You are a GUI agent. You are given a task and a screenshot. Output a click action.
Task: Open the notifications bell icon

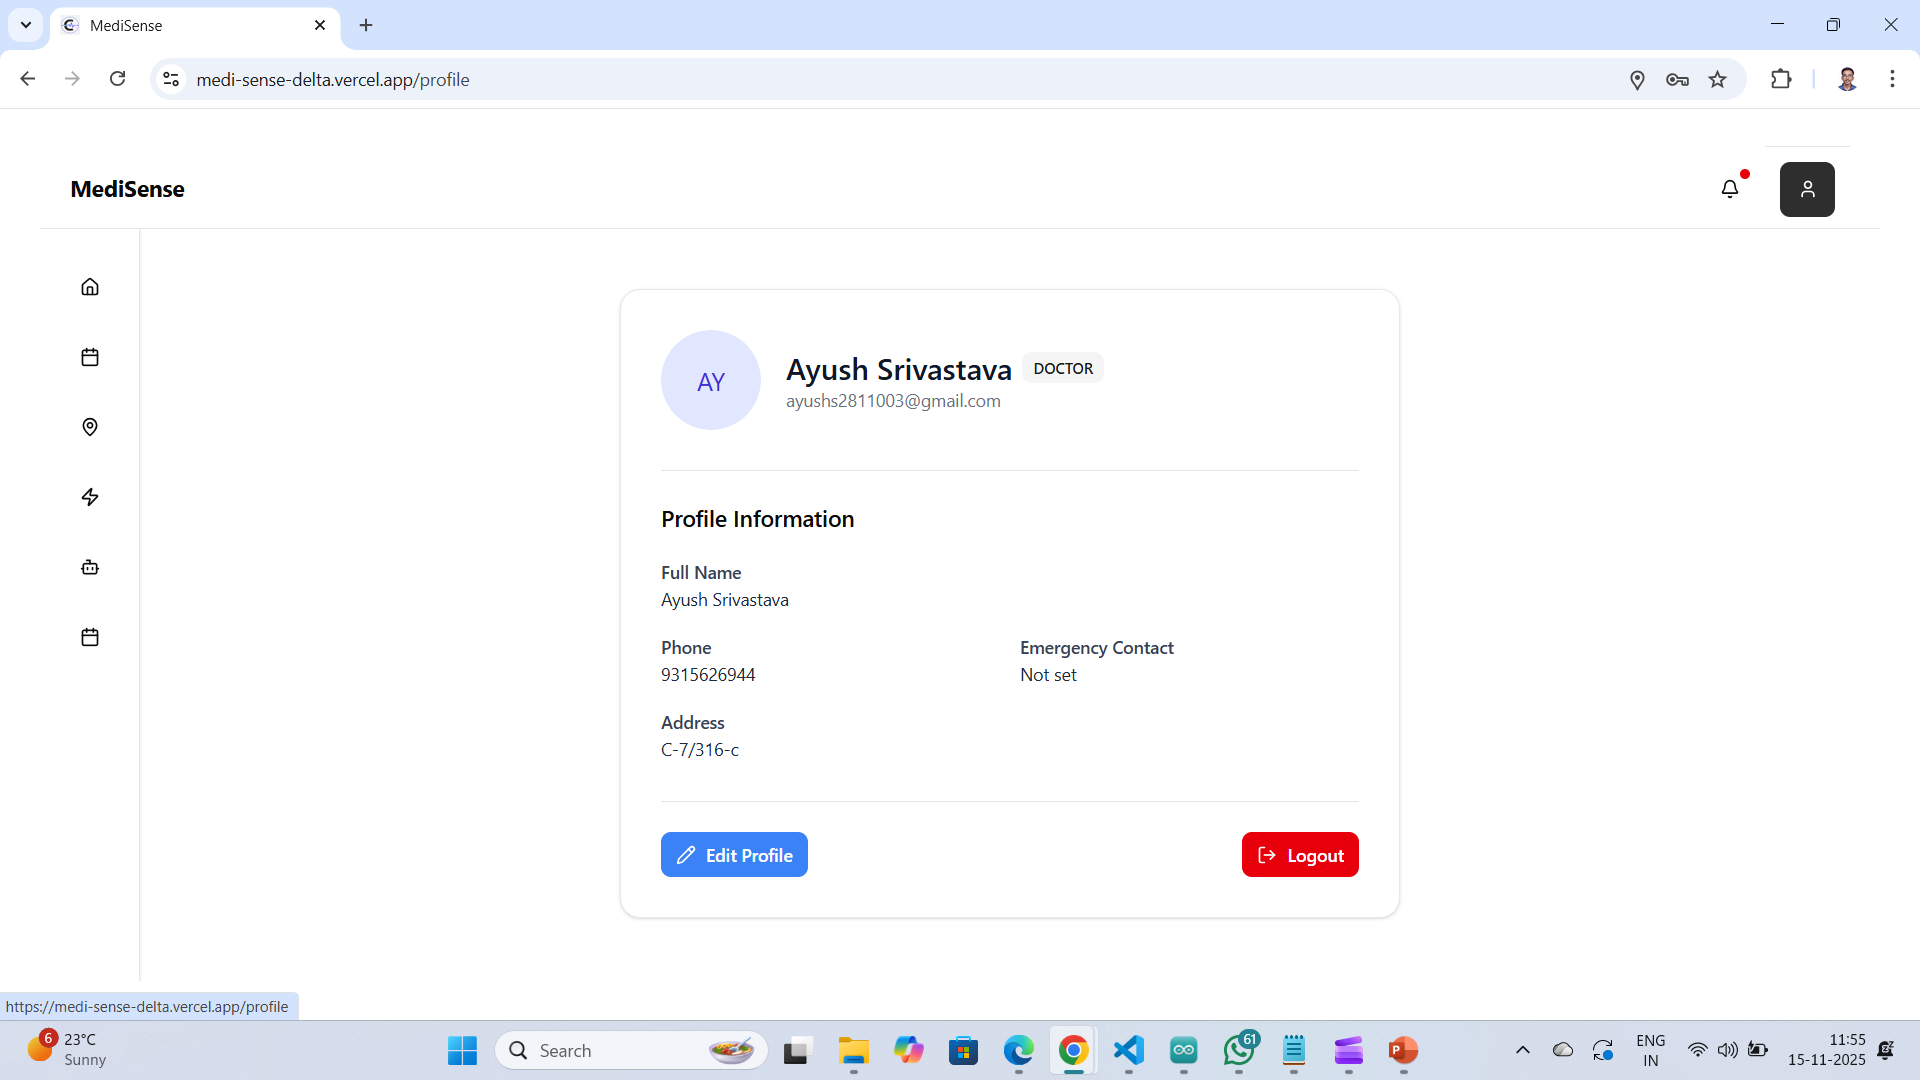click(1730, 189)
